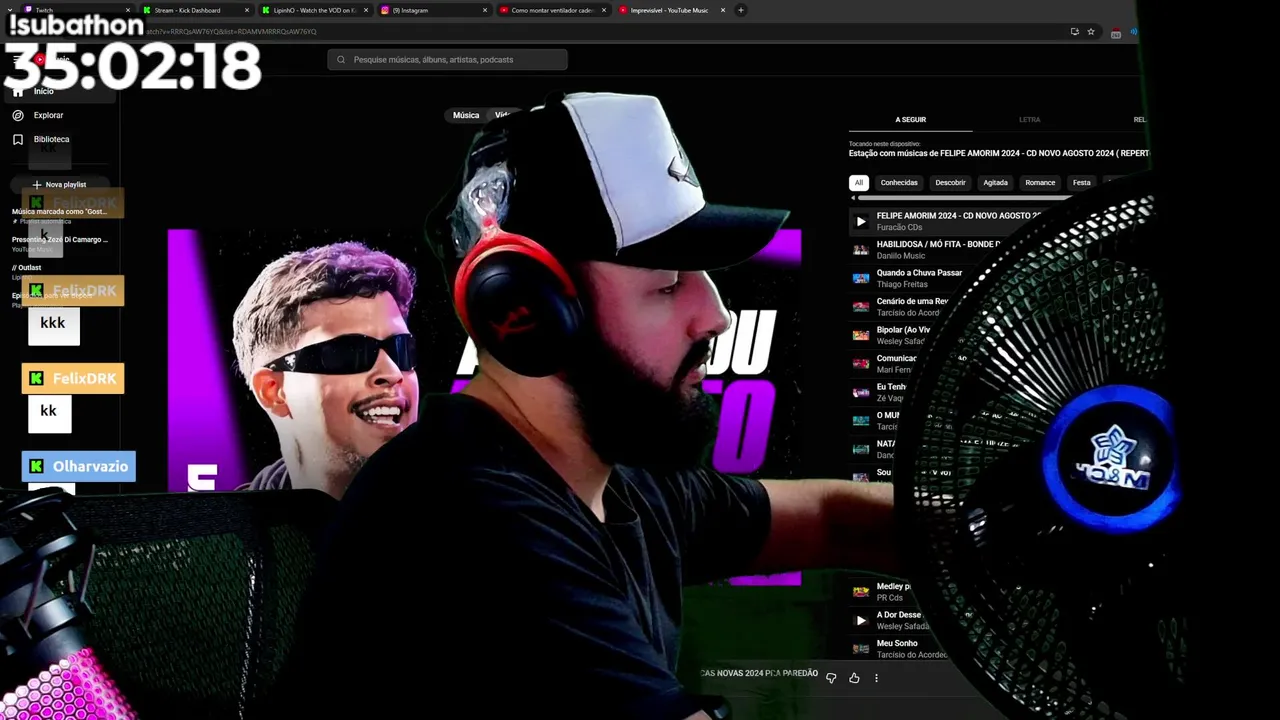Click the Olharvazio chat username

pyautogui.click(x=90, y=466)
